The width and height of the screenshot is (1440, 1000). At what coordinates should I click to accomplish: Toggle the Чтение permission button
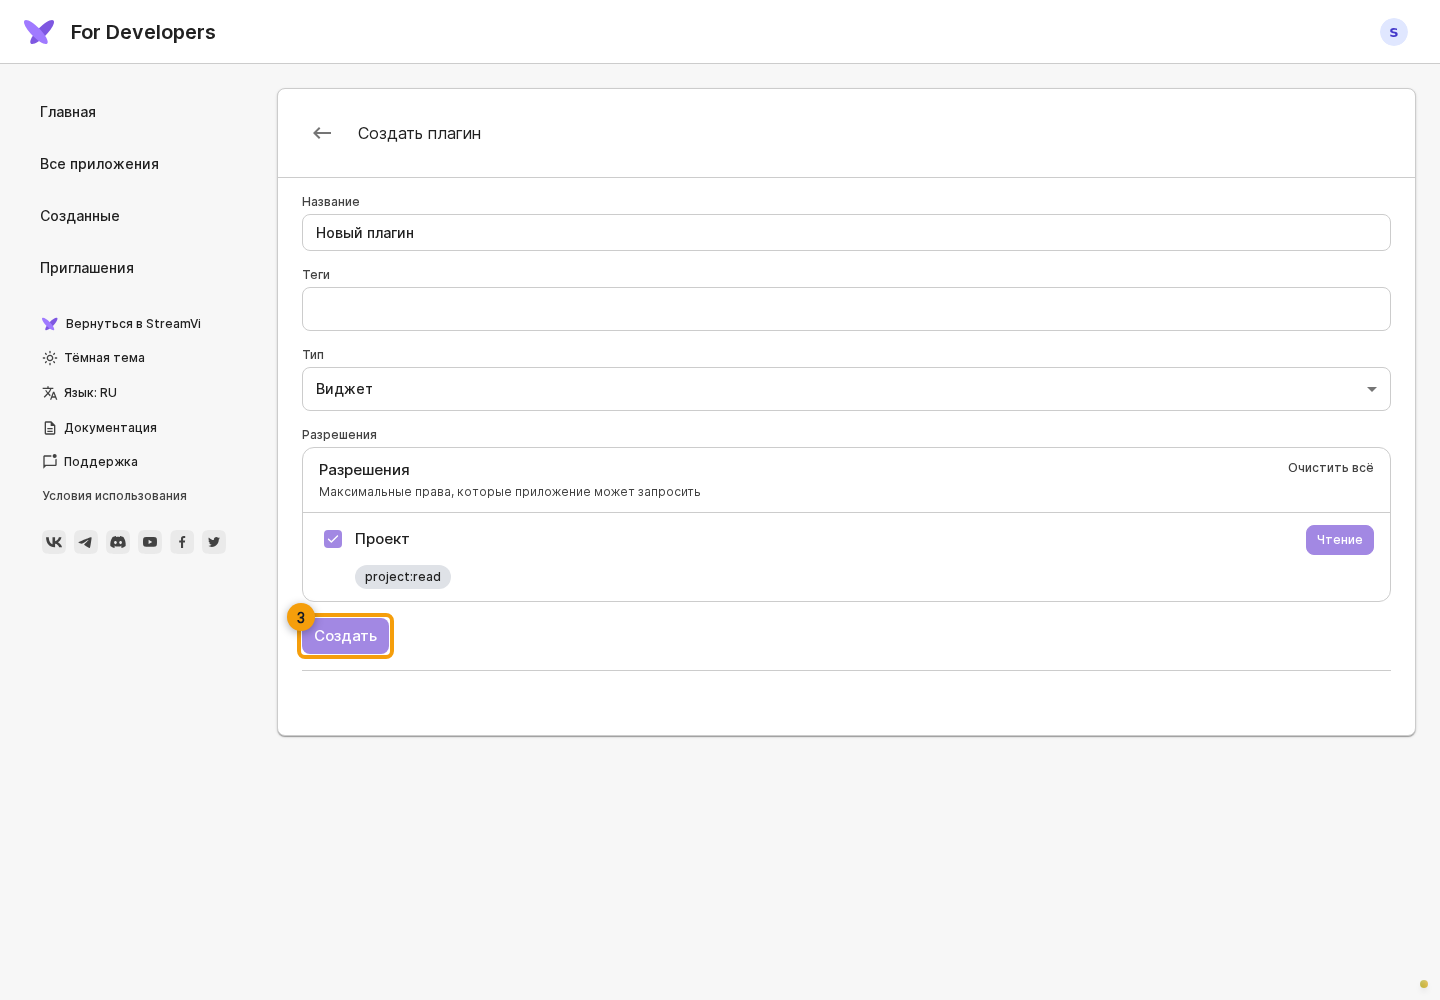[x=1340, y=540]
